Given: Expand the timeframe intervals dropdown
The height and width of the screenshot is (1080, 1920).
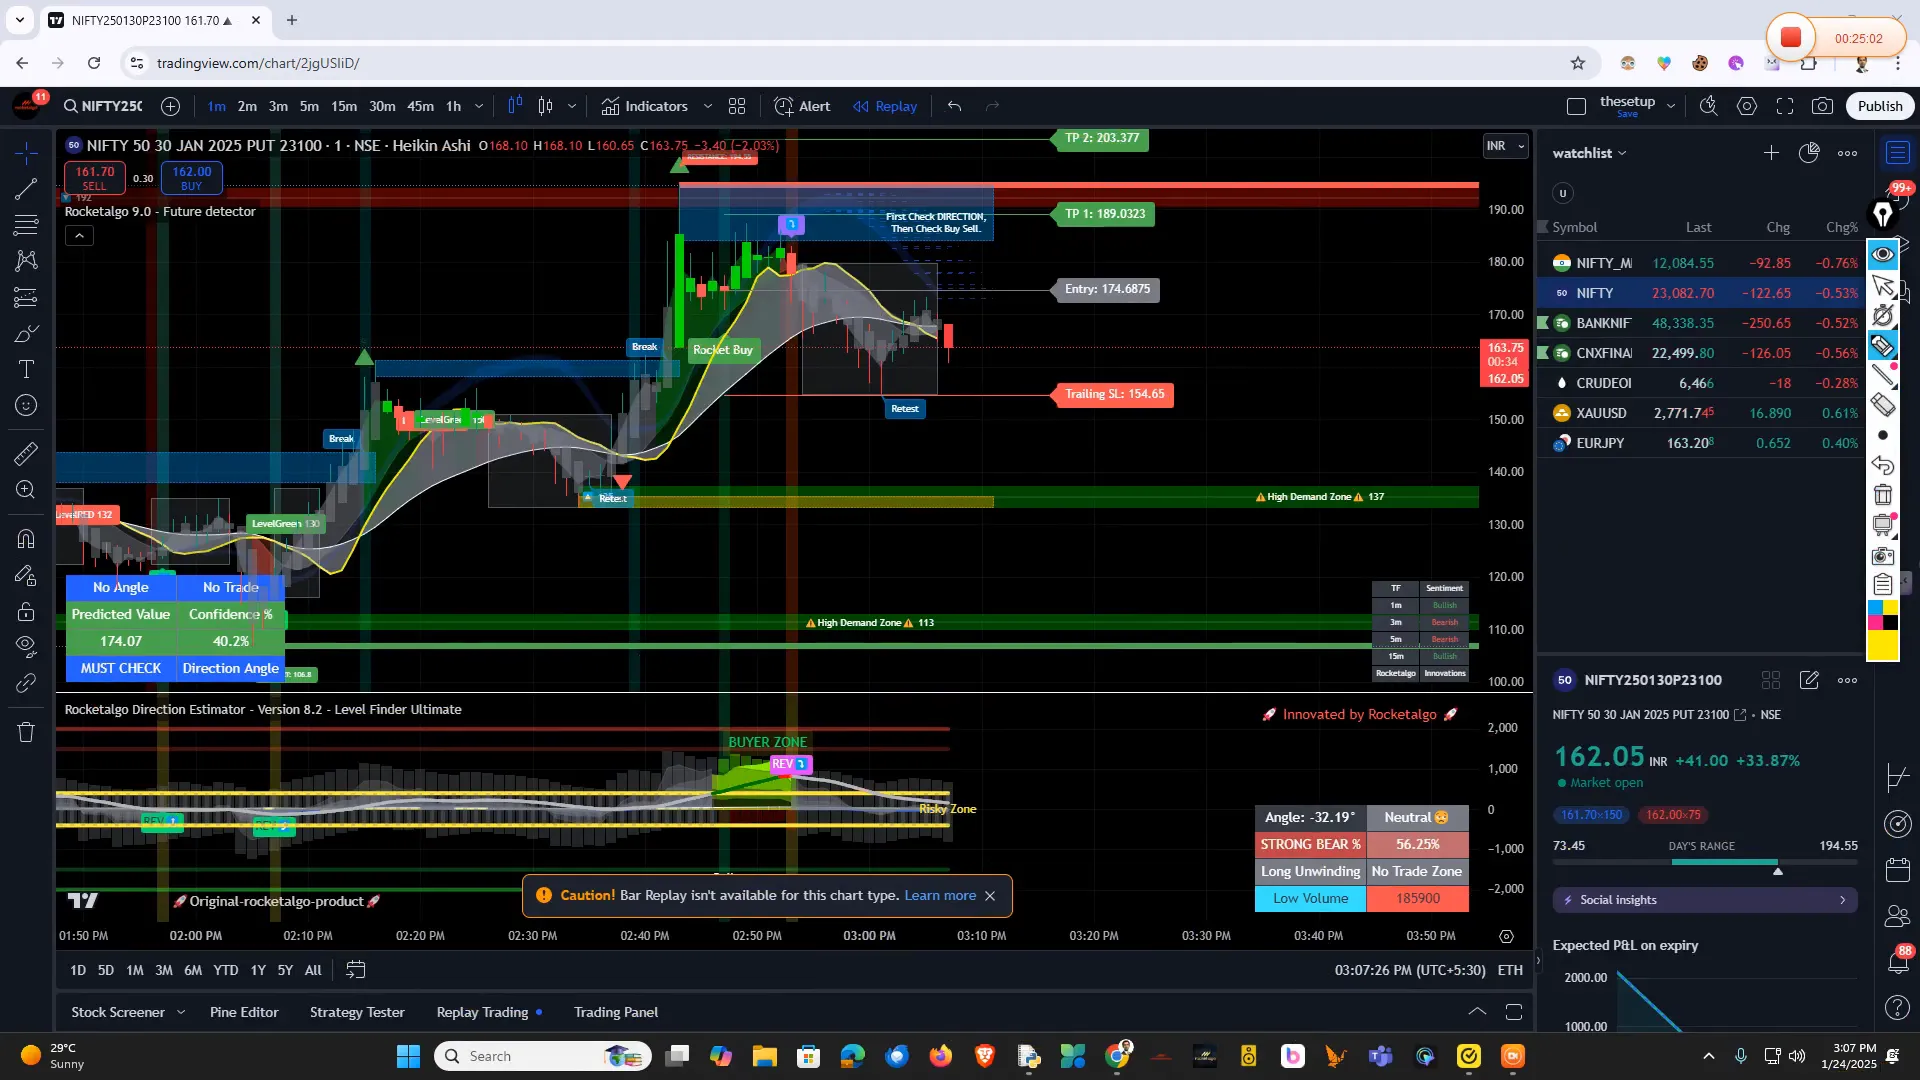Looking at the screenshot, I should (x=479, y=106).
